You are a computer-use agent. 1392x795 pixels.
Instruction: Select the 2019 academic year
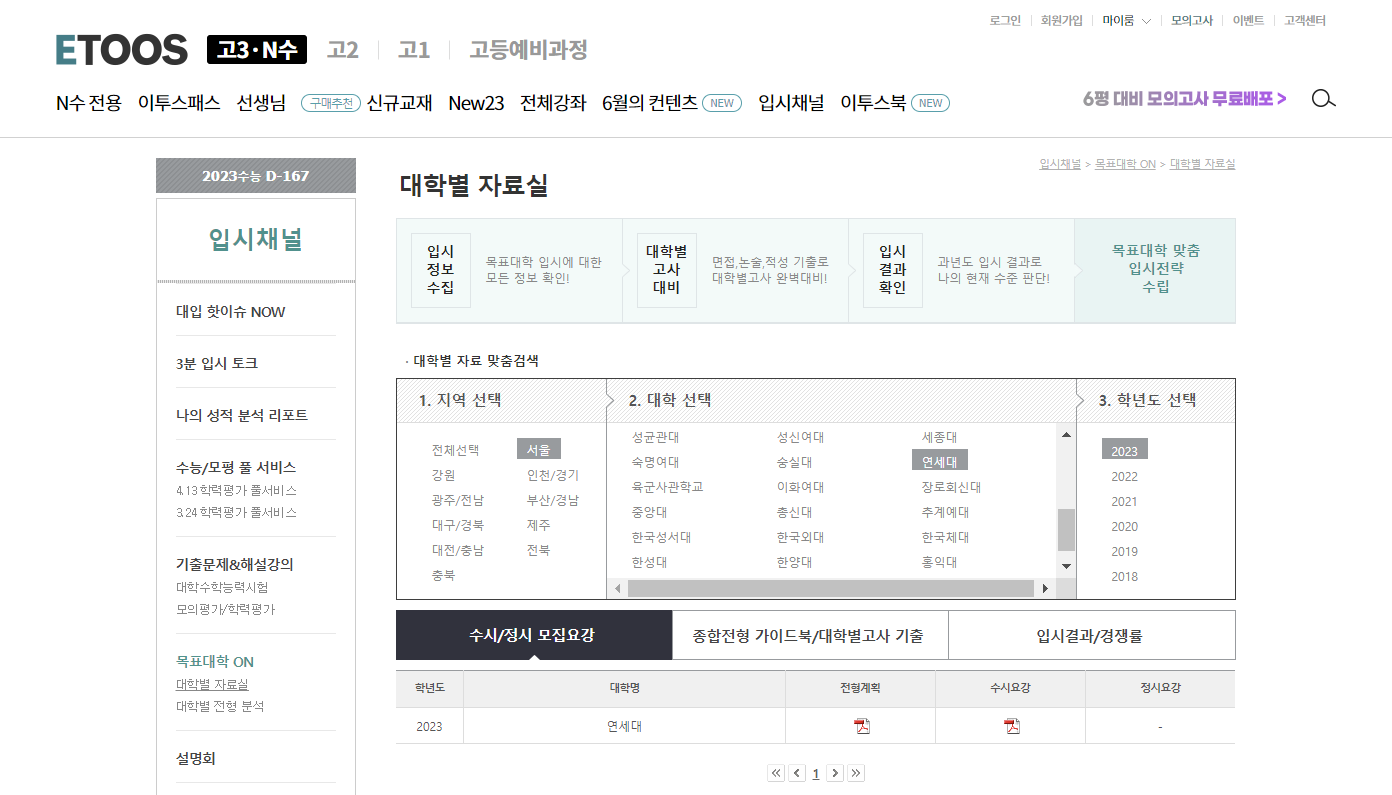1124,552
